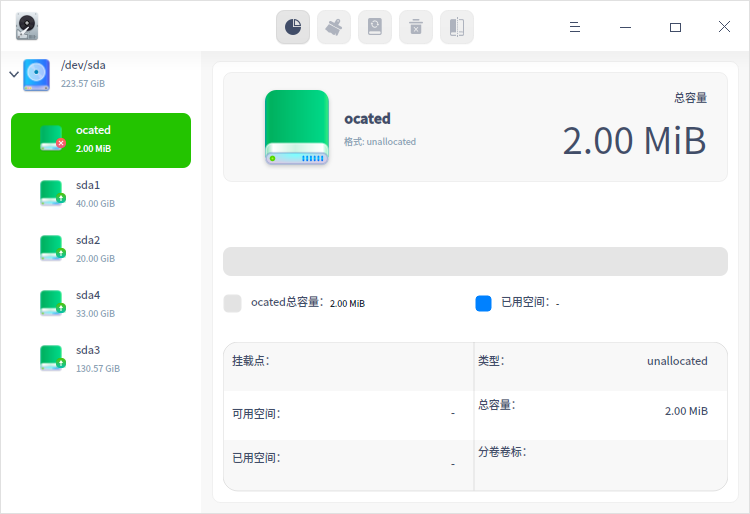This screenshot has height=514, width=750.
Task: Minimize the window
Action: point(625,27)
